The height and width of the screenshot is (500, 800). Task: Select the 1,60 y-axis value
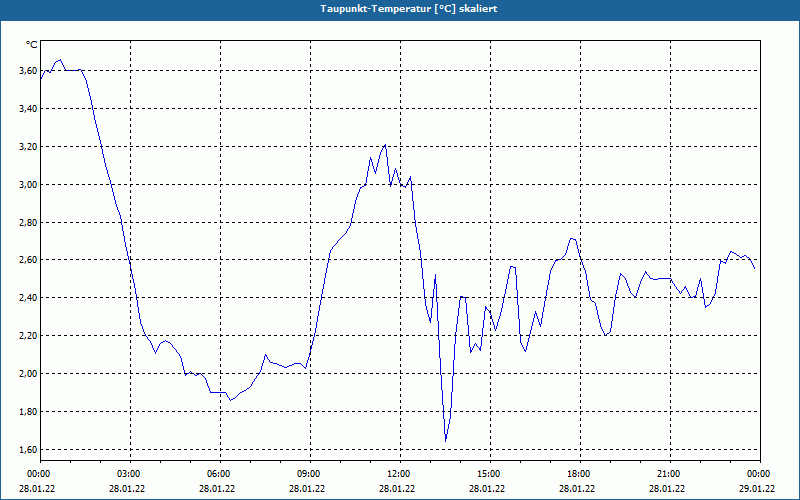28,449
